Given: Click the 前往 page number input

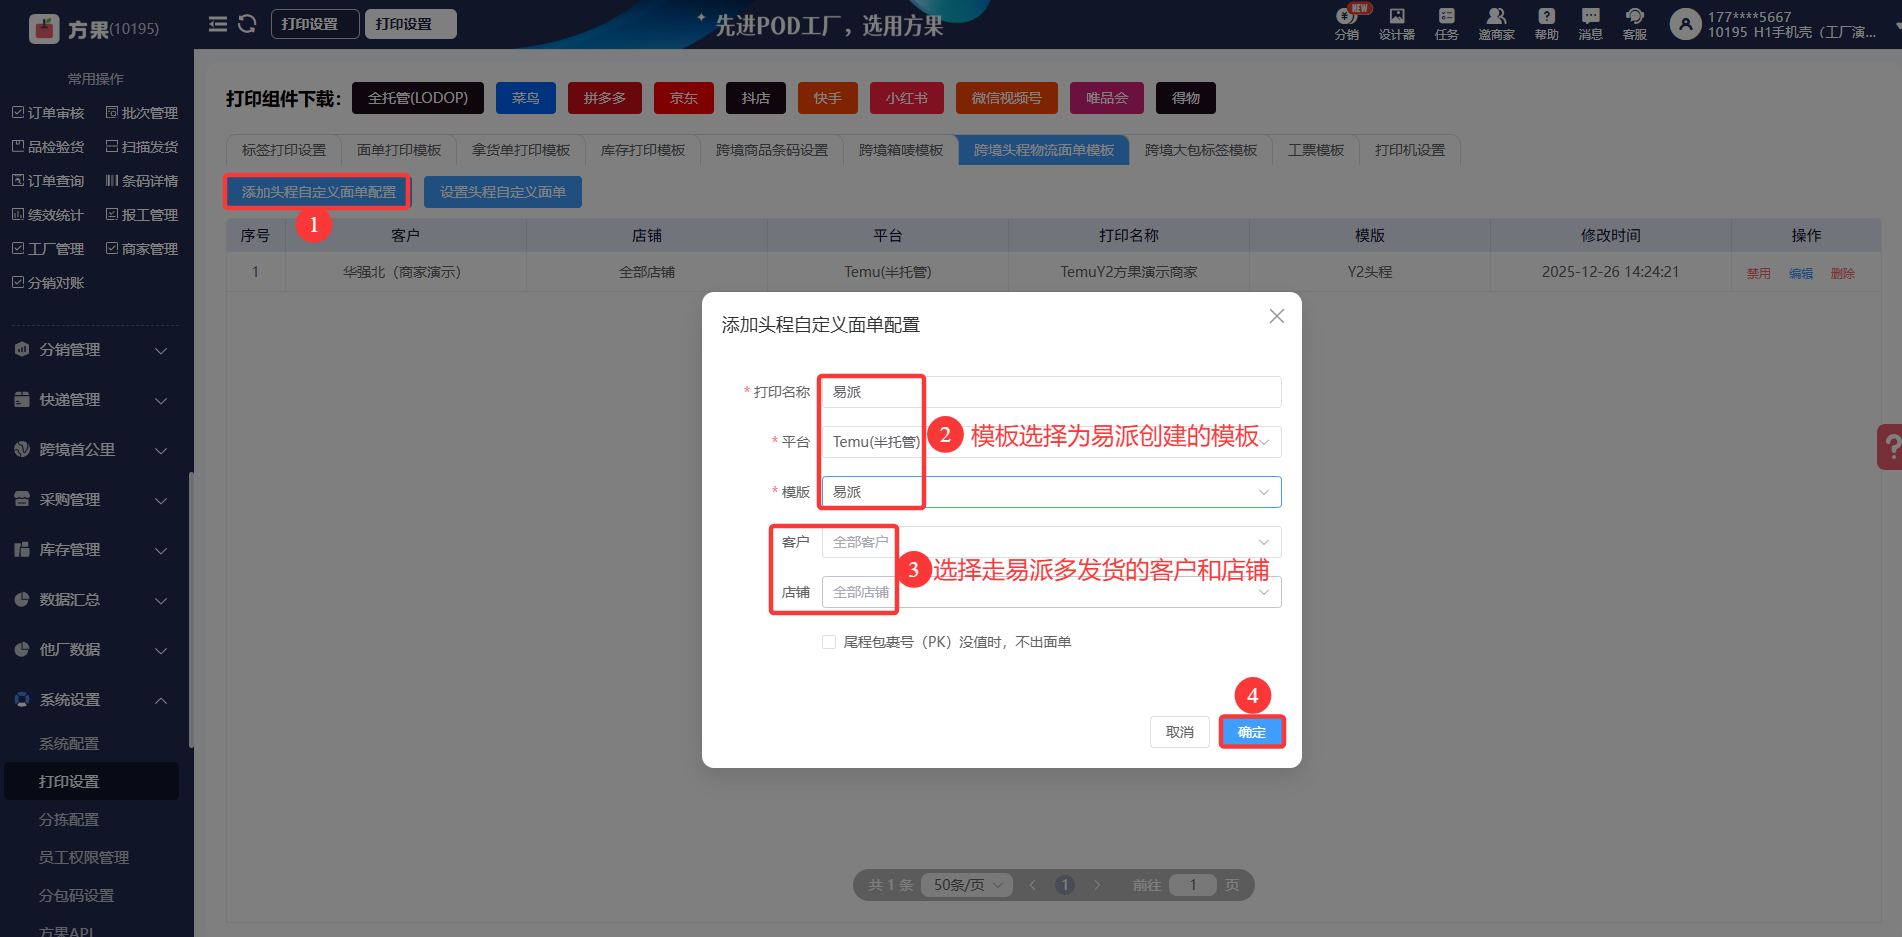Looking at the screenshot, I should pyautogui.click(x=1193, y=885).
